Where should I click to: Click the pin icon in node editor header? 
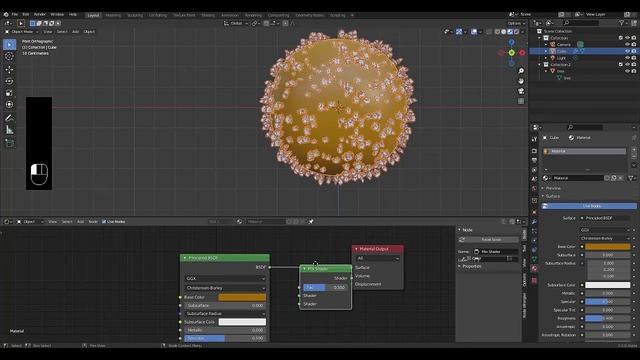[x=311, y=222]
